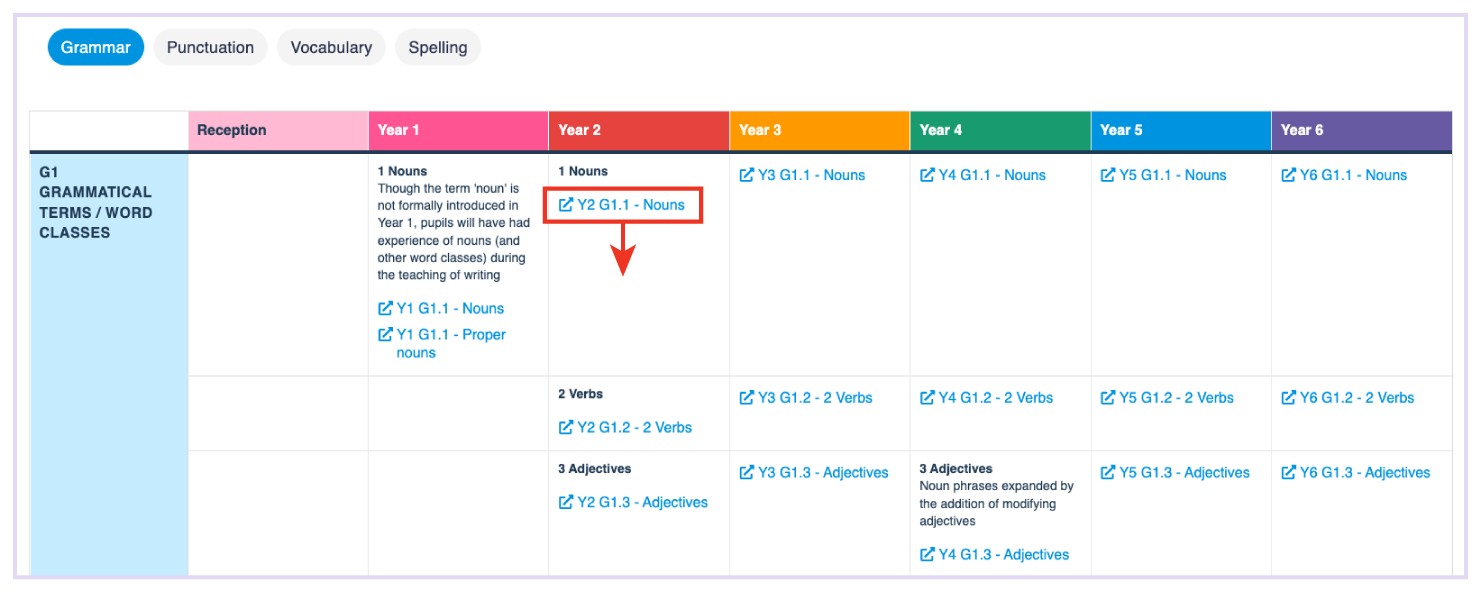Select the Grammar tab
Viewport: 1483px width, 592px height.
96,47
